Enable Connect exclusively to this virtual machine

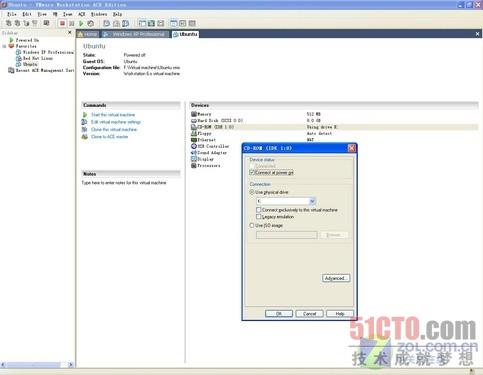258,210
